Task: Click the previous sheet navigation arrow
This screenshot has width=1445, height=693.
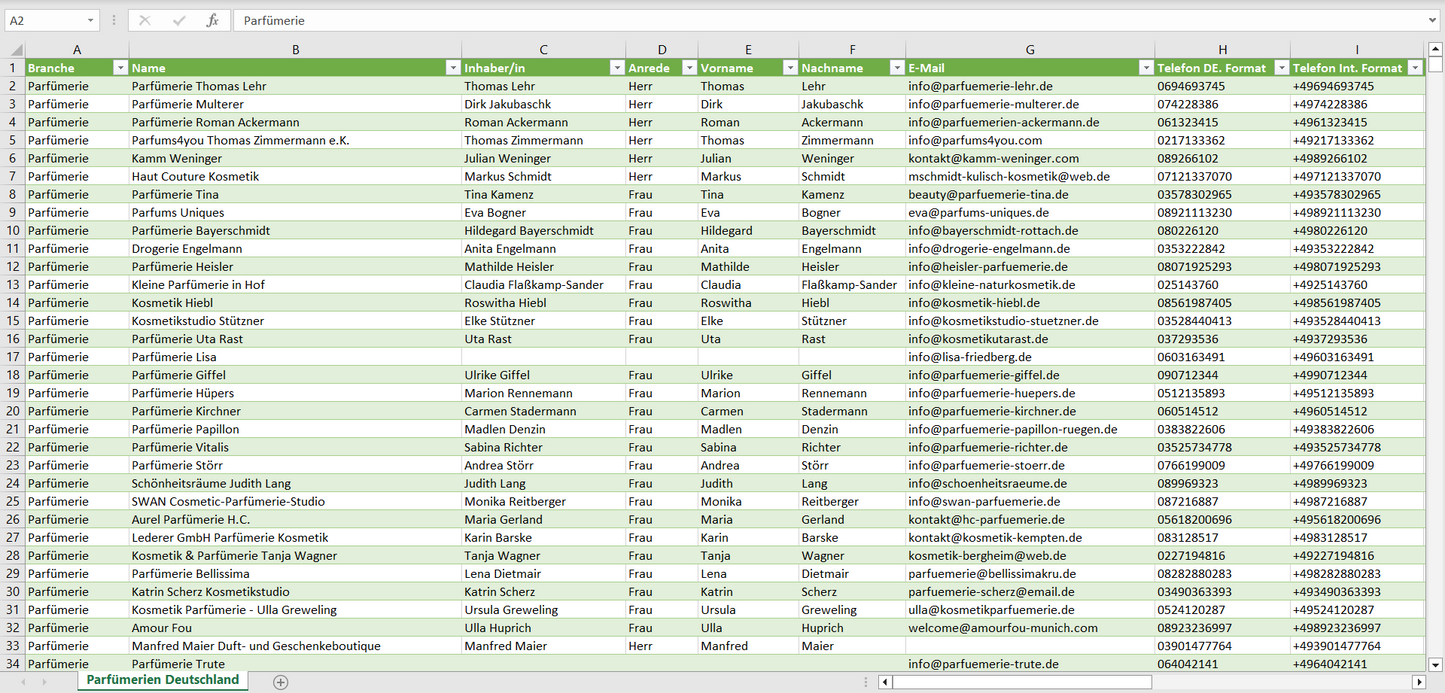Action: click(21, 682)
